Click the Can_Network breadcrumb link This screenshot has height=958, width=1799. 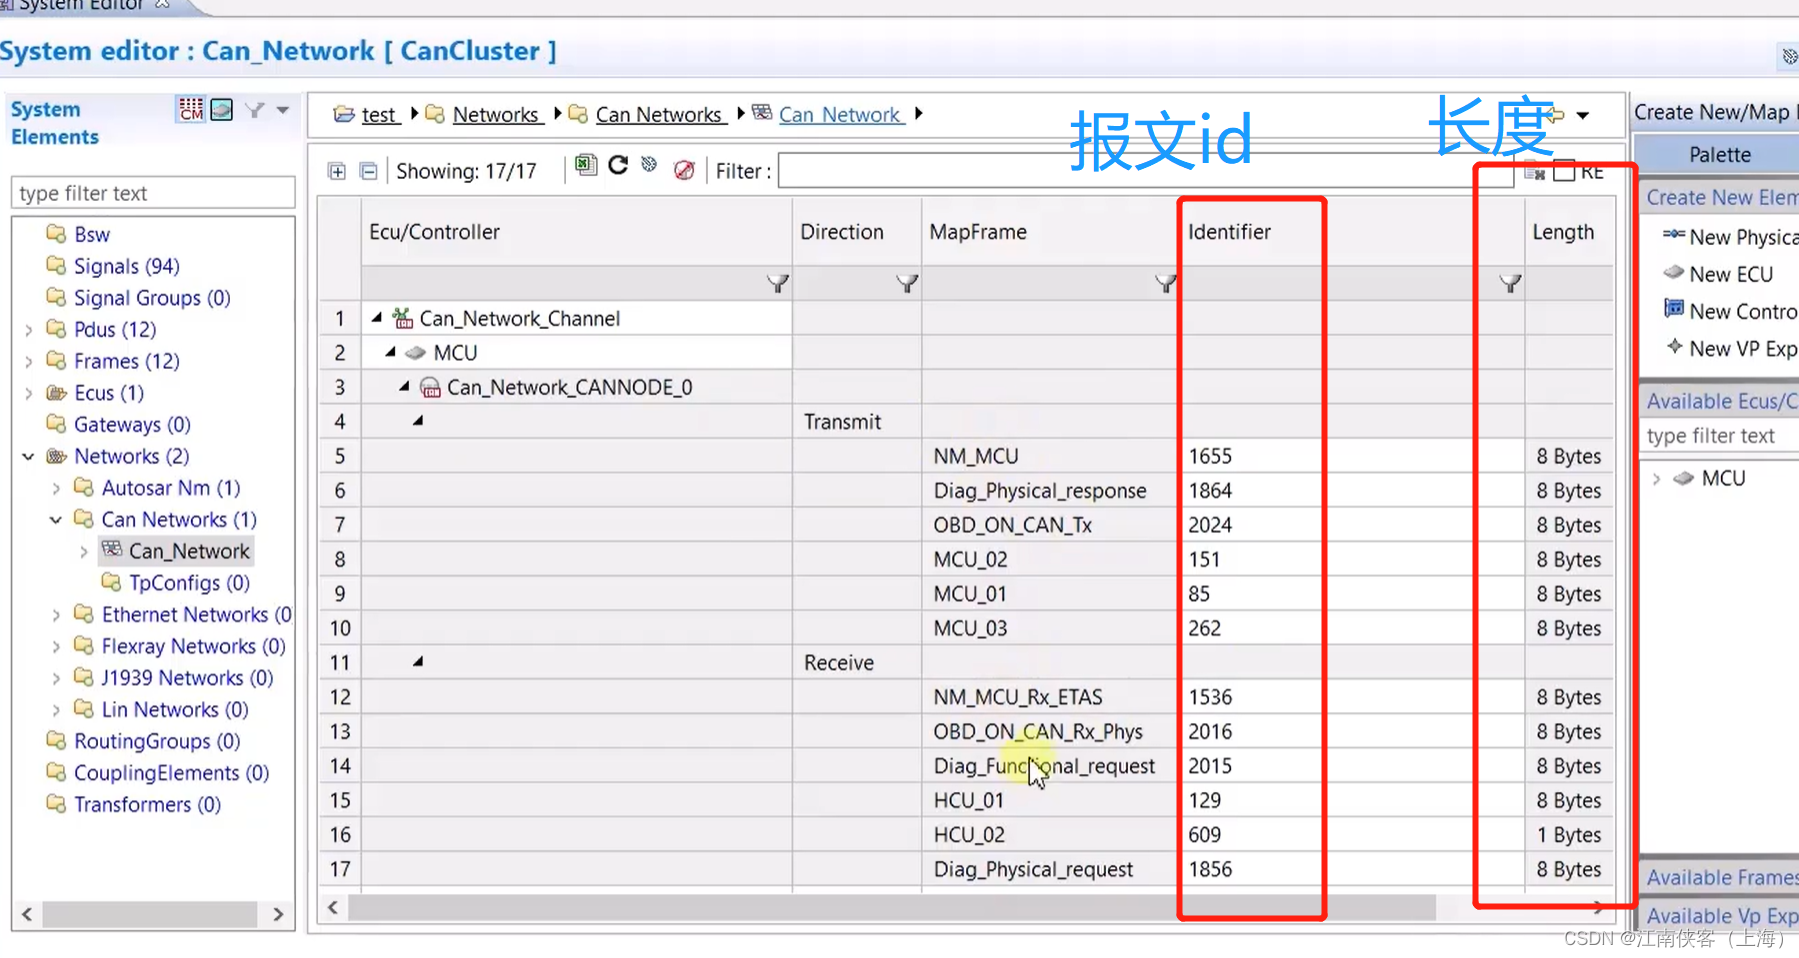[840, 115]
